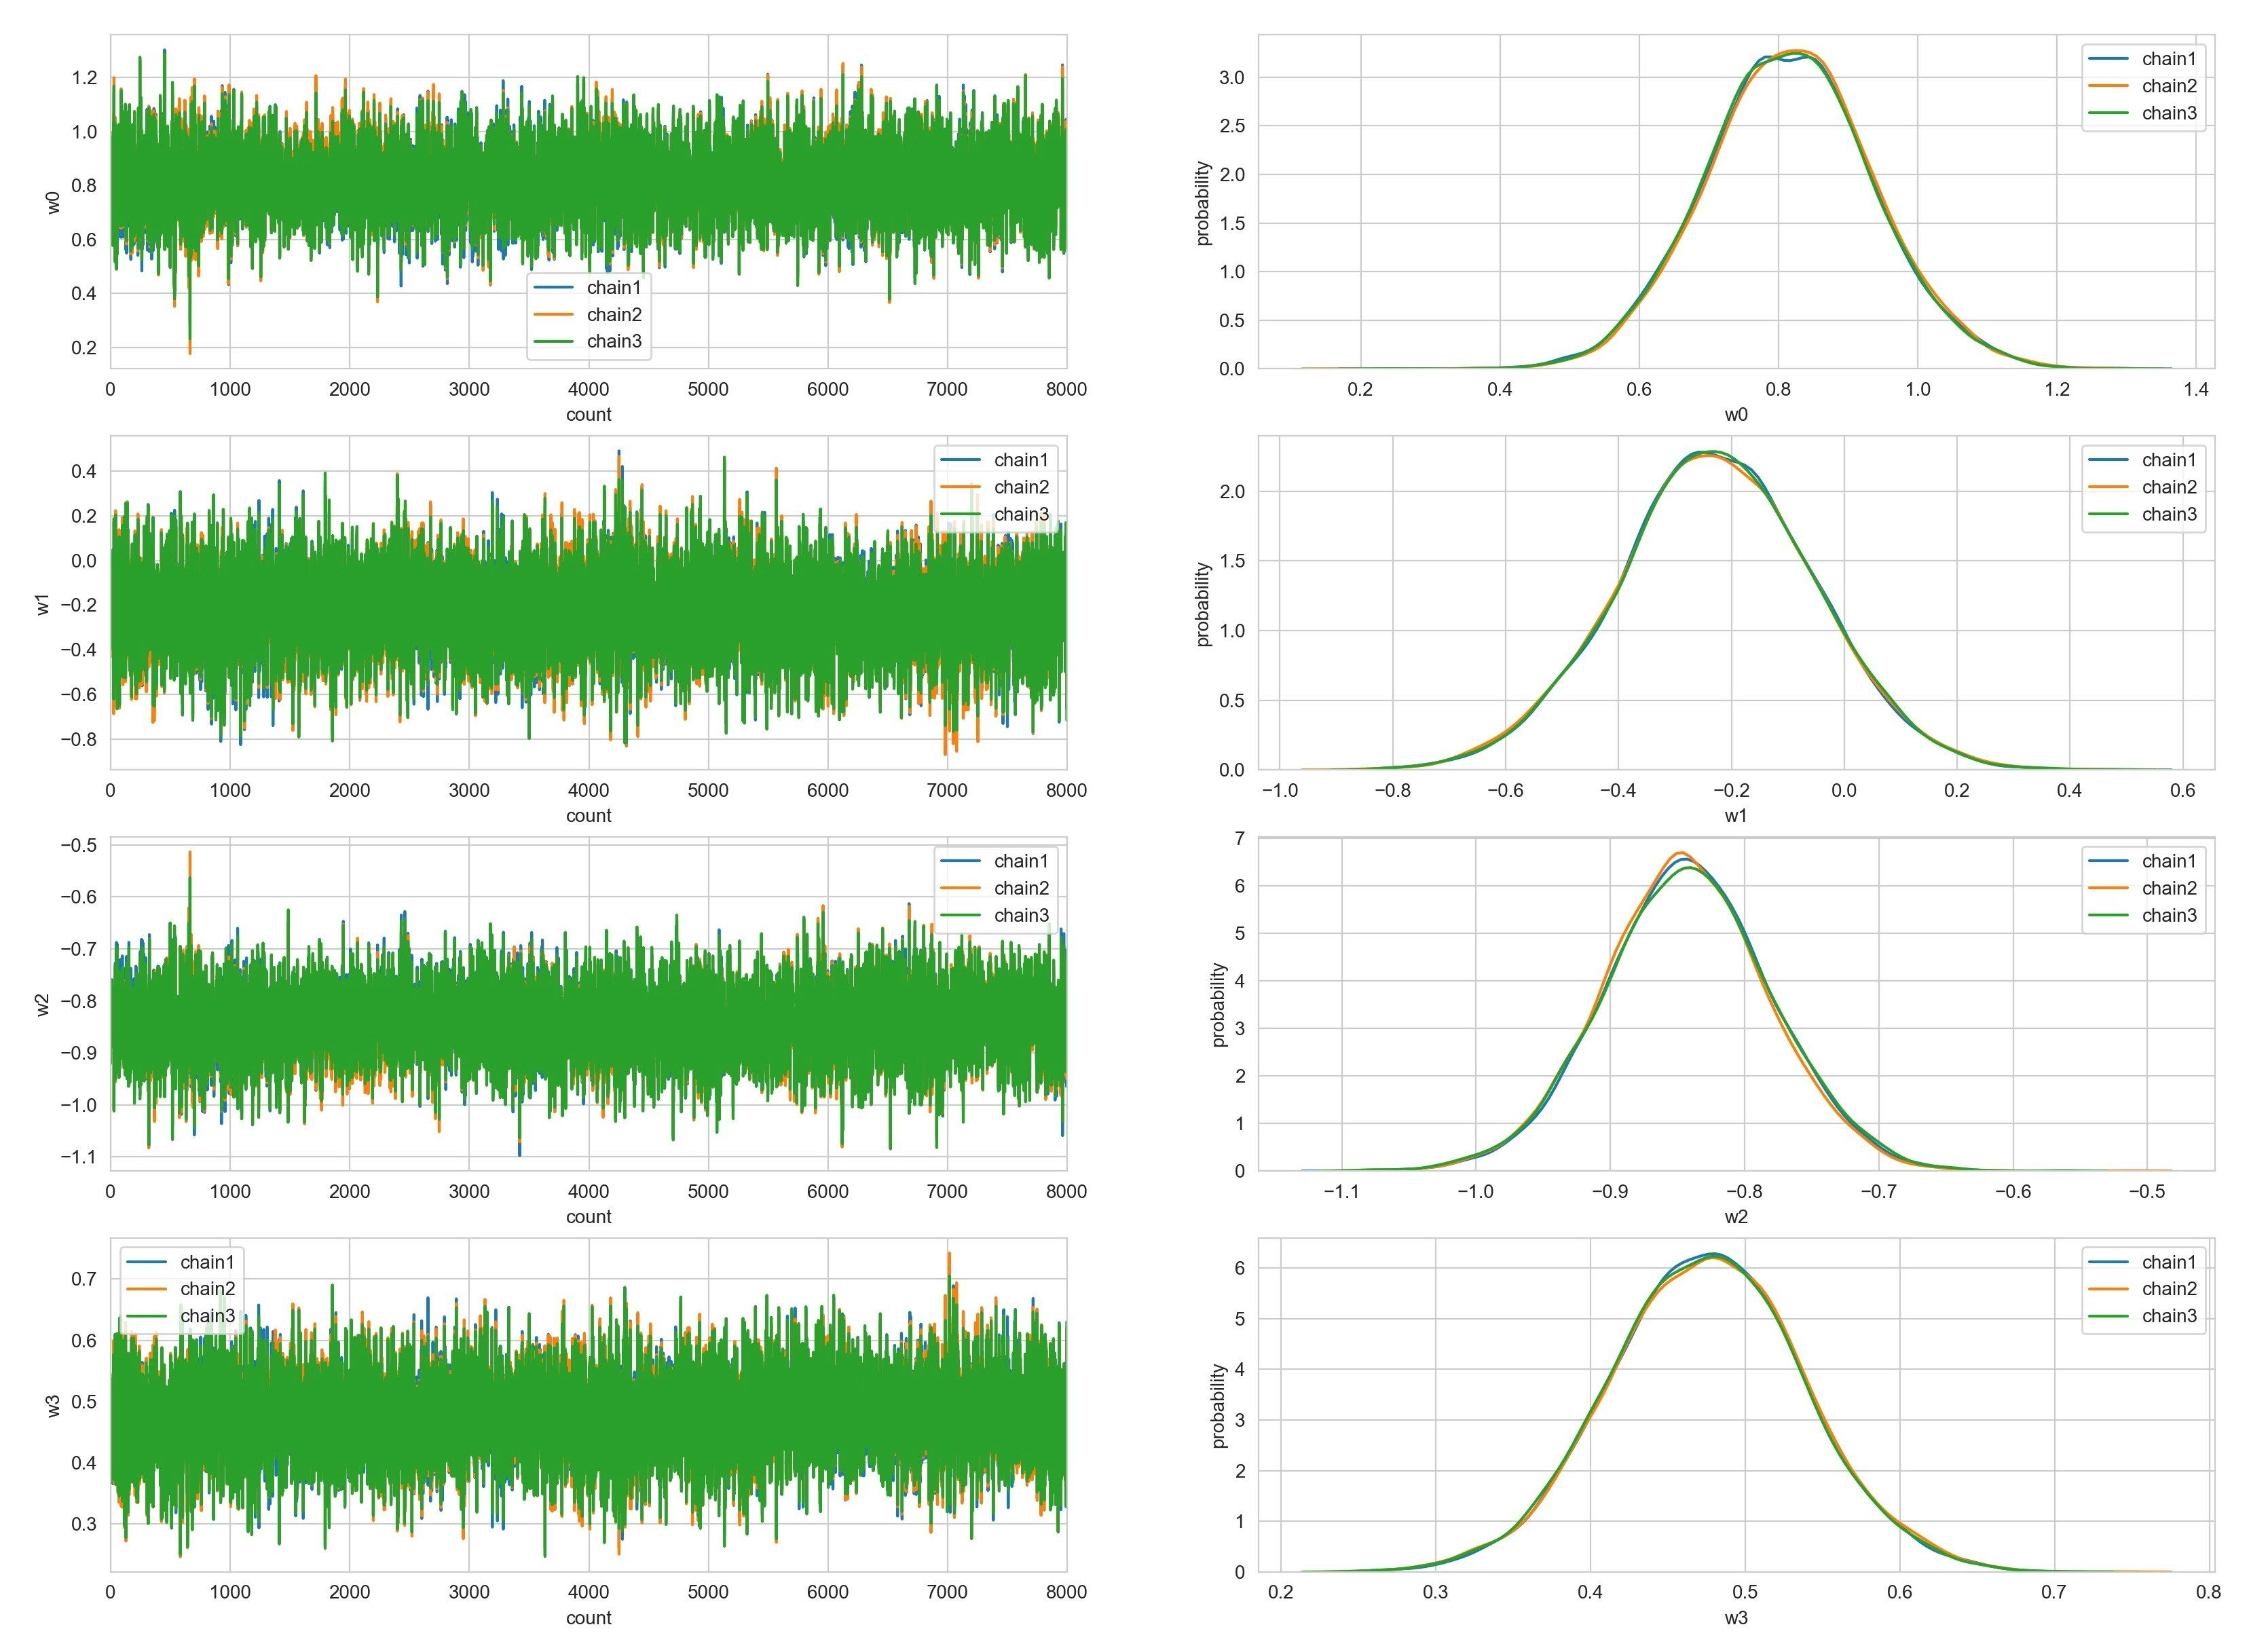Click chain1 label in w3 trace legend

click(x=207, y=1263)
